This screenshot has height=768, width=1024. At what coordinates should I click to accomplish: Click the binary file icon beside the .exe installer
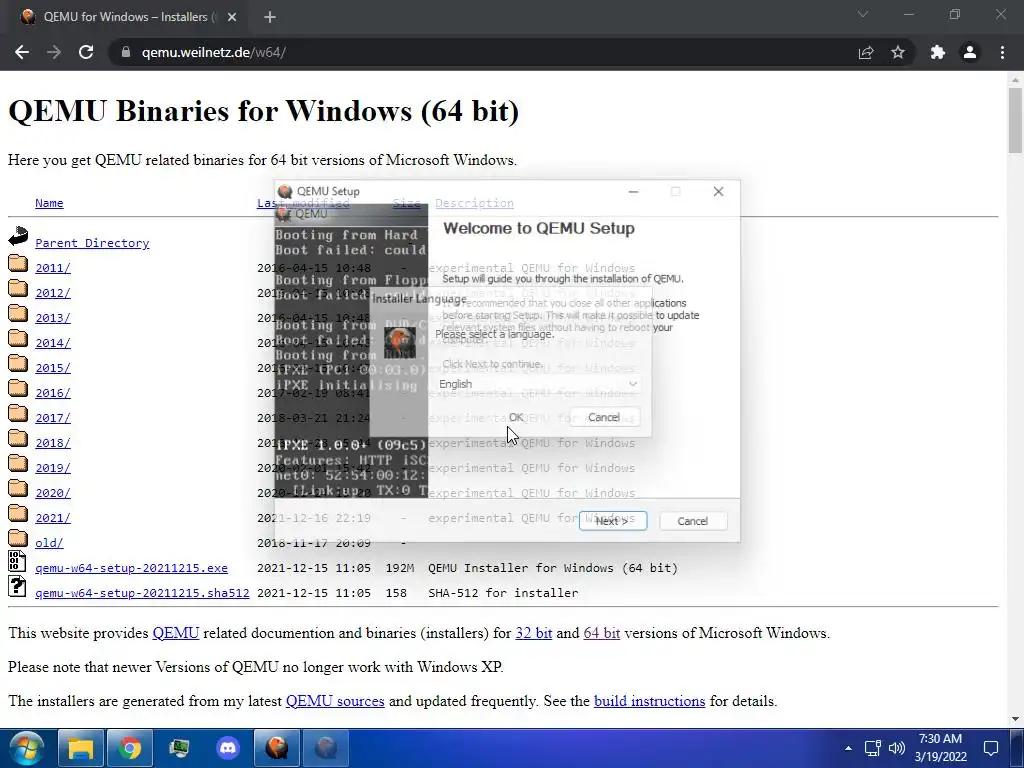[18, 562]
